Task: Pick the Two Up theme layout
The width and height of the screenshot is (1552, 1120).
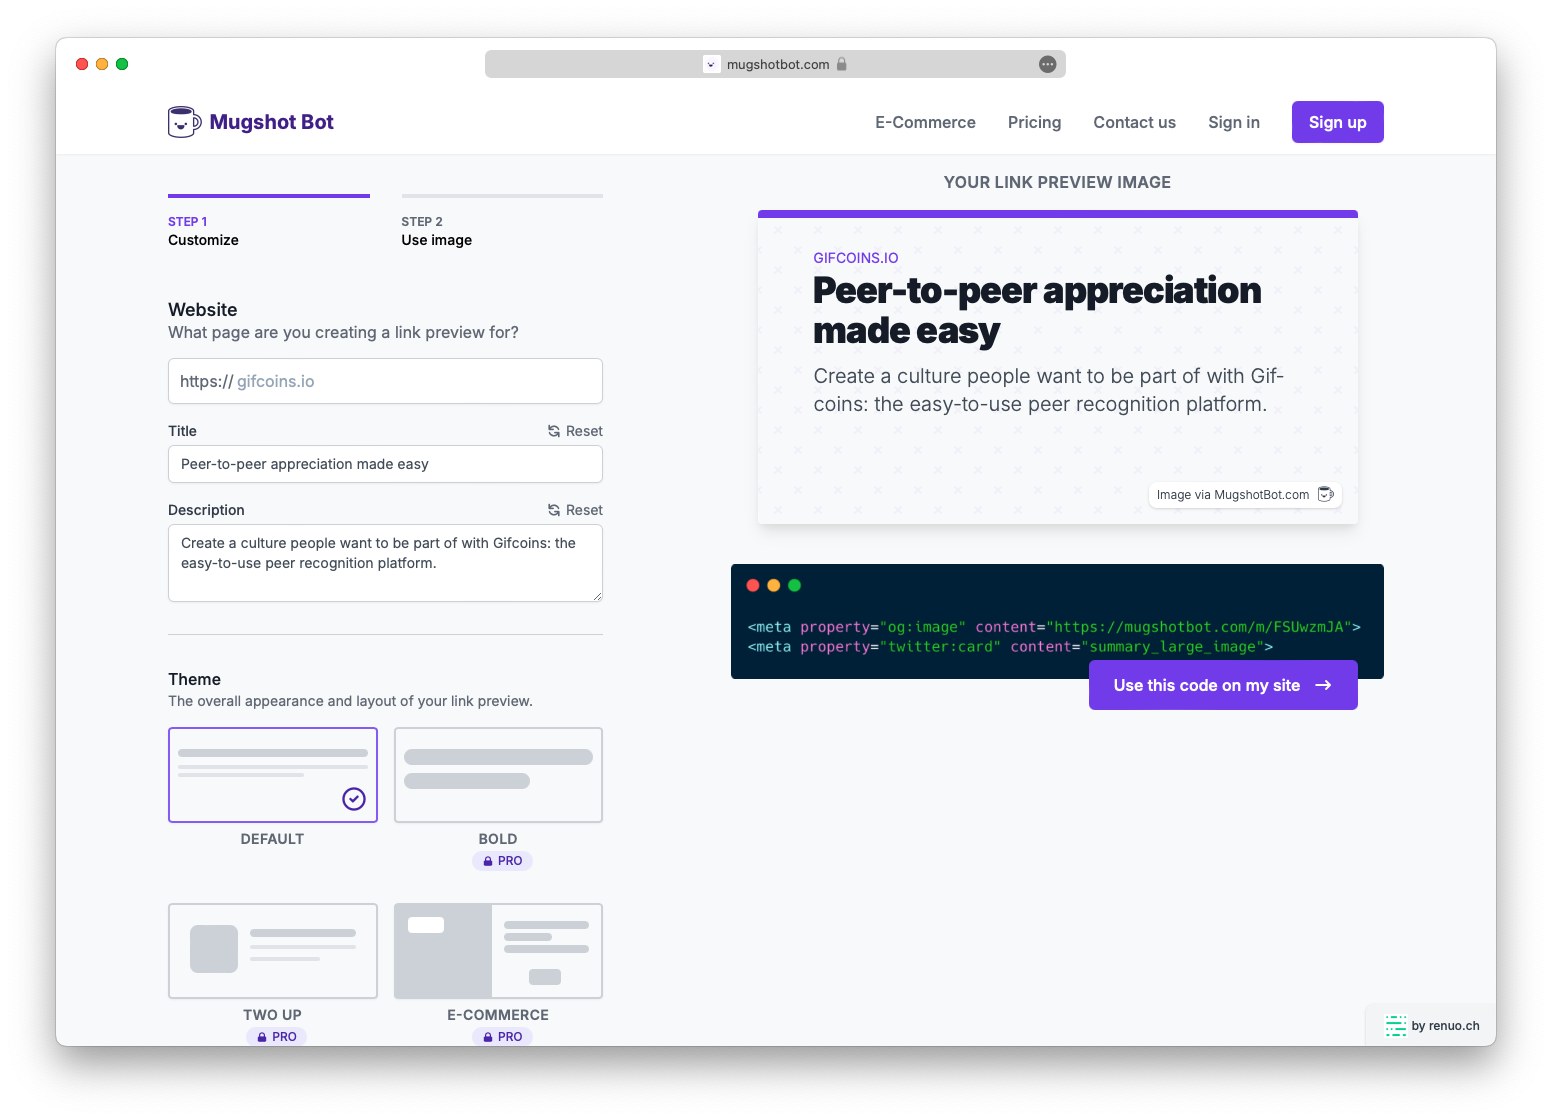Action: [273, 951]
